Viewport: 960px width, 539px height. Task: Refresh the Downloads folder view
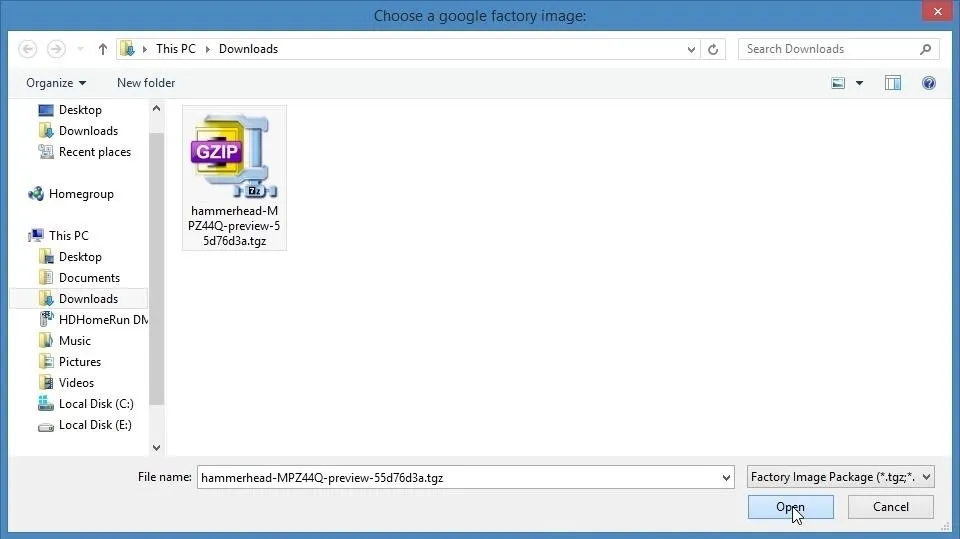pyautogui.click(x=713, y=50)
